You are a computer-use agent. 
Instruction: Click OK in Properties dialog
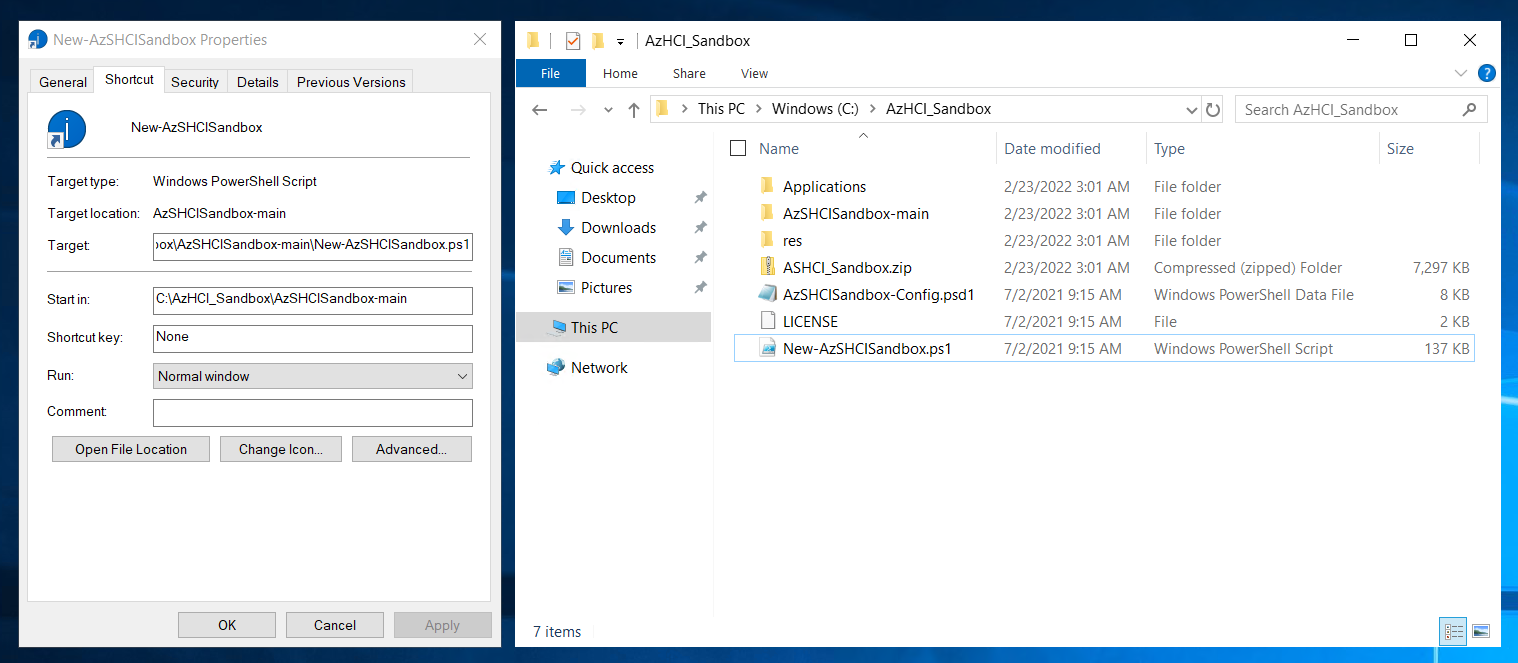point(227,625)
